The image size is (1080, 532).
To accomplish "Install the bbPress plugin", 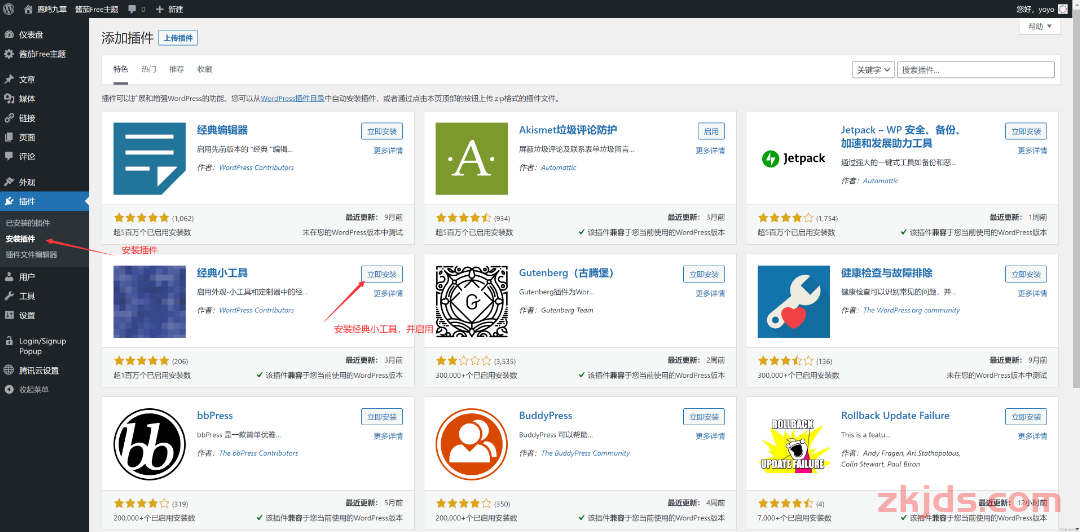I will (x=382, y=417).
